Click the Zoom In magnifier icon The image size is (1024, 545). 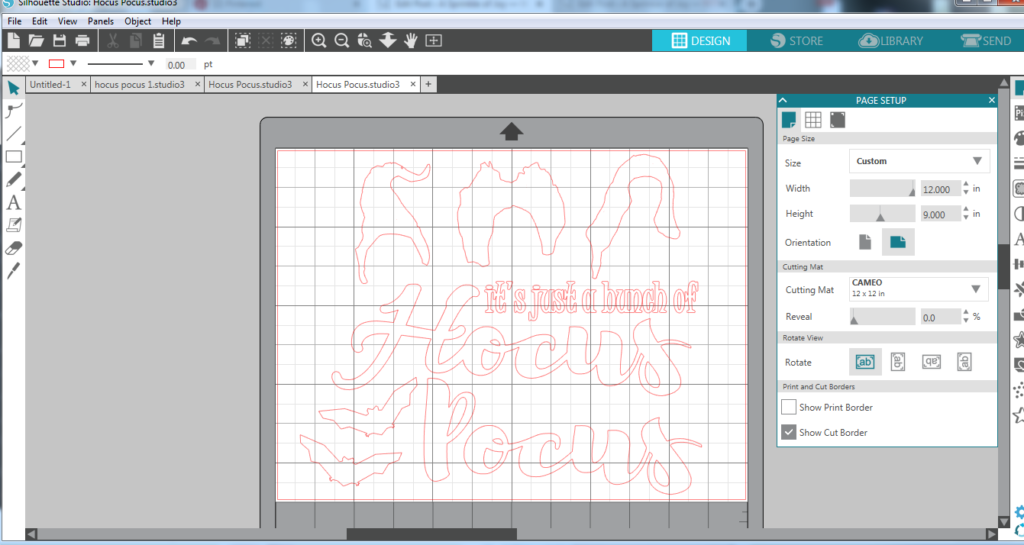319,41
